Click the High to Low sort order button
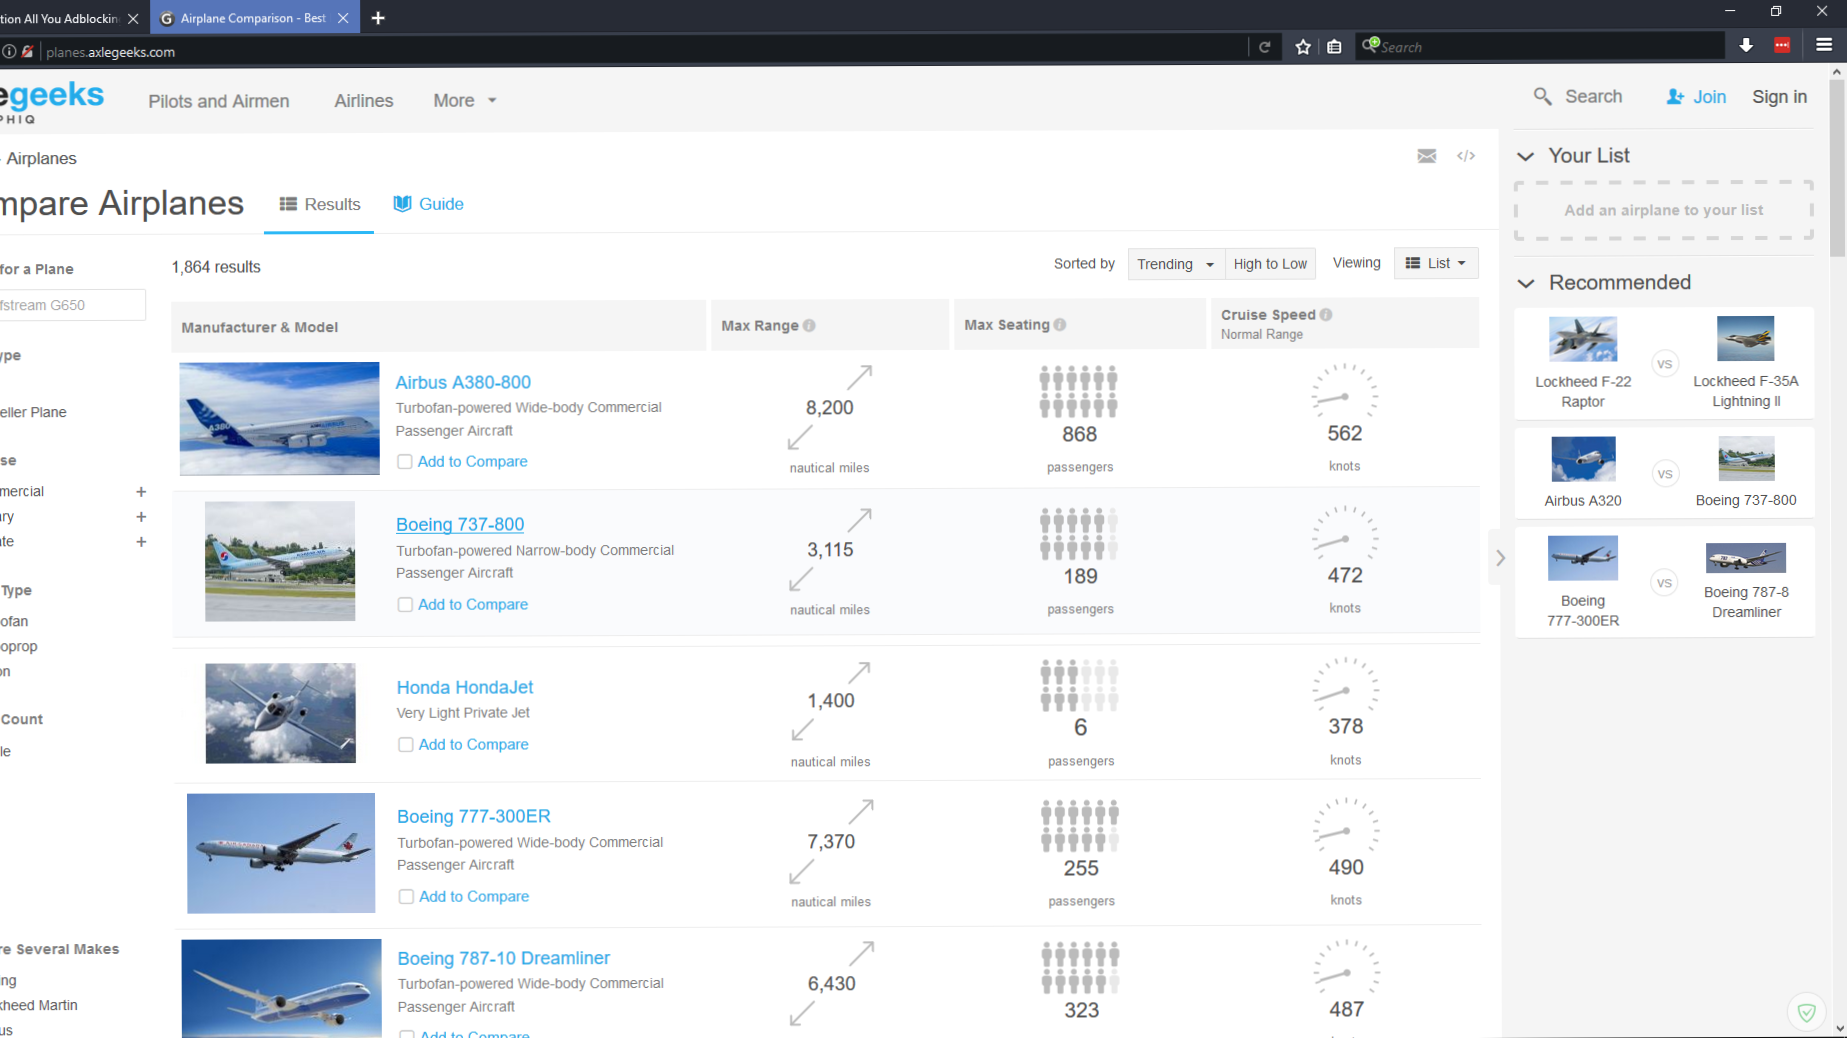 (1270, 264)
